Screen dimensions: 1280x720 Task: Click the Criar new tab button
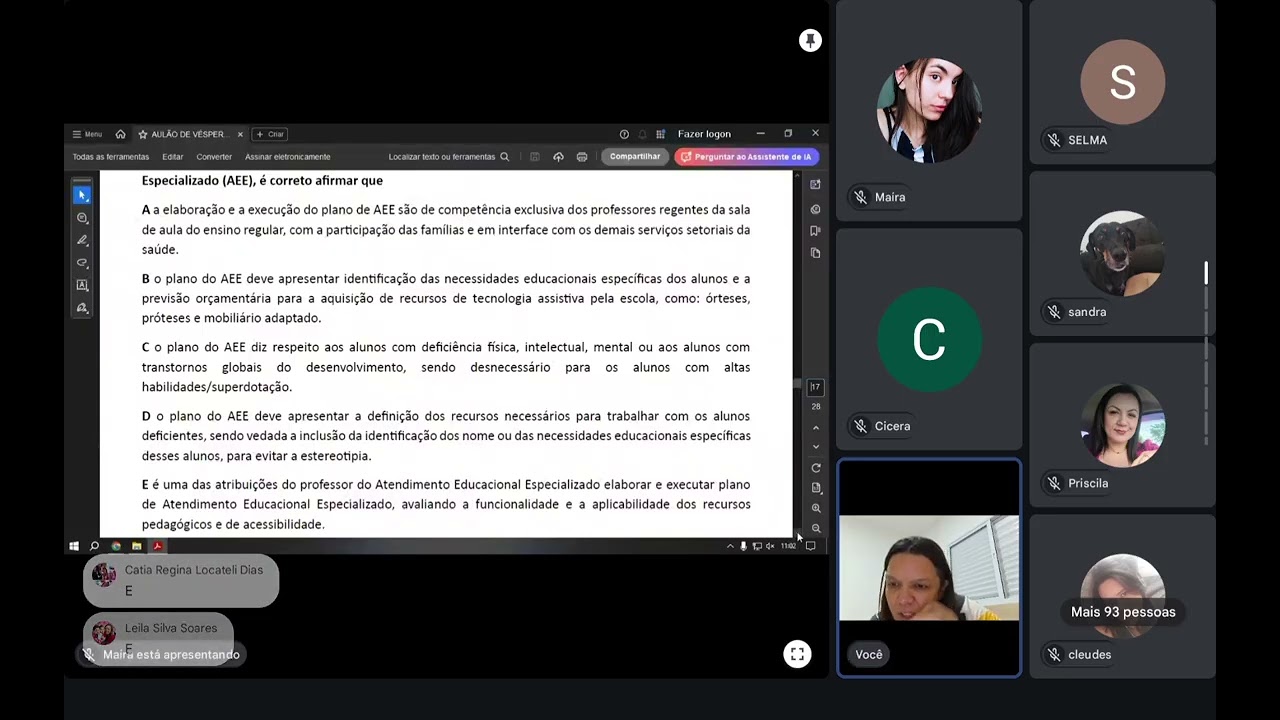pyautogui.click(x=270, y=134)
